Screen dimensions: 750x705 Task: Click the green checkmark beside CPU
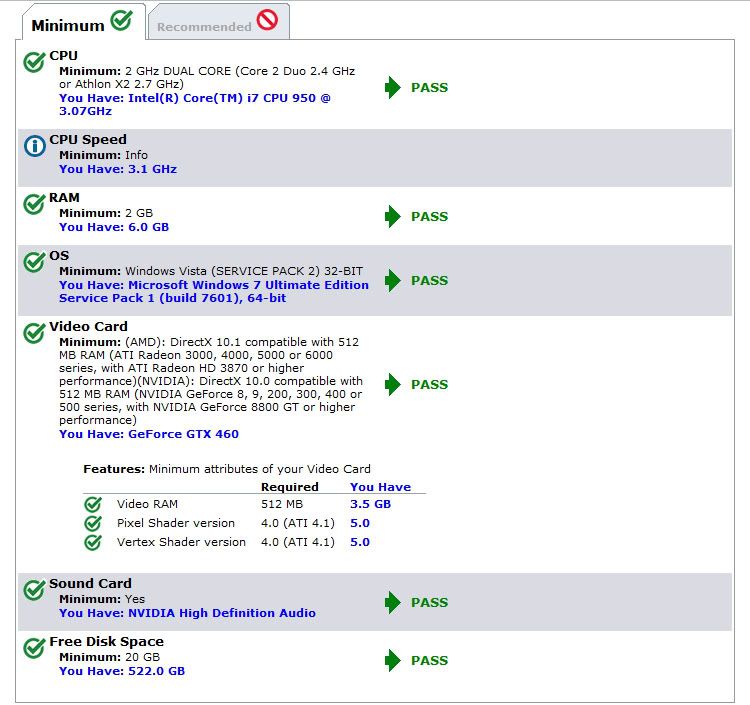point(35,63)
